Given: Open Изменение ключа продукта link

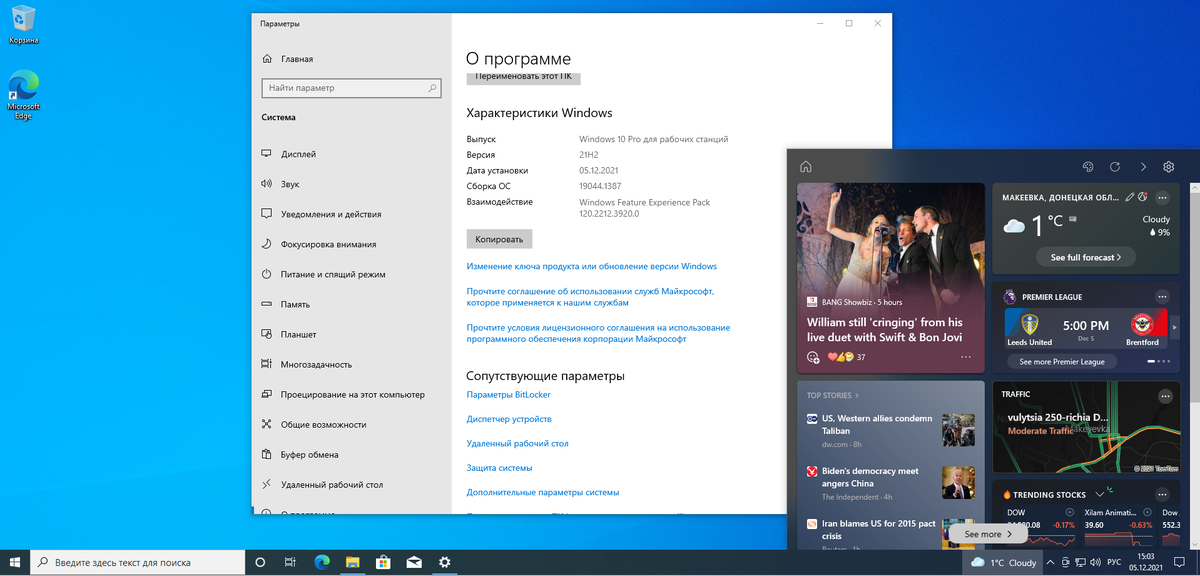Looking at the screenshot, I should tap(592, 266).
